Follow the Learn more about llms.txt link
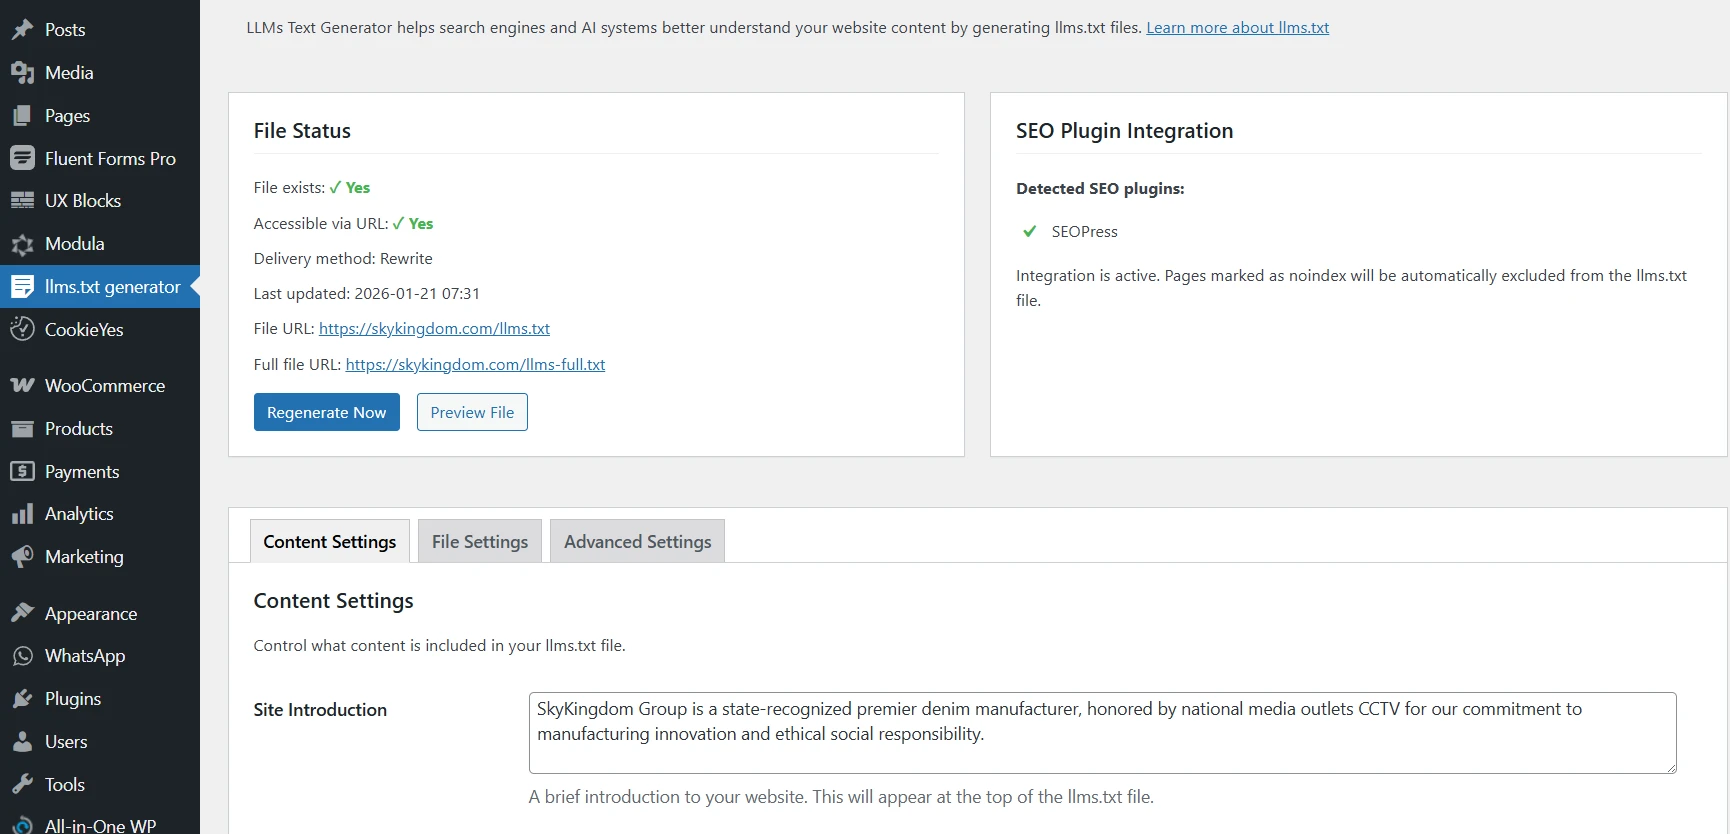 tap(1237, 27)
